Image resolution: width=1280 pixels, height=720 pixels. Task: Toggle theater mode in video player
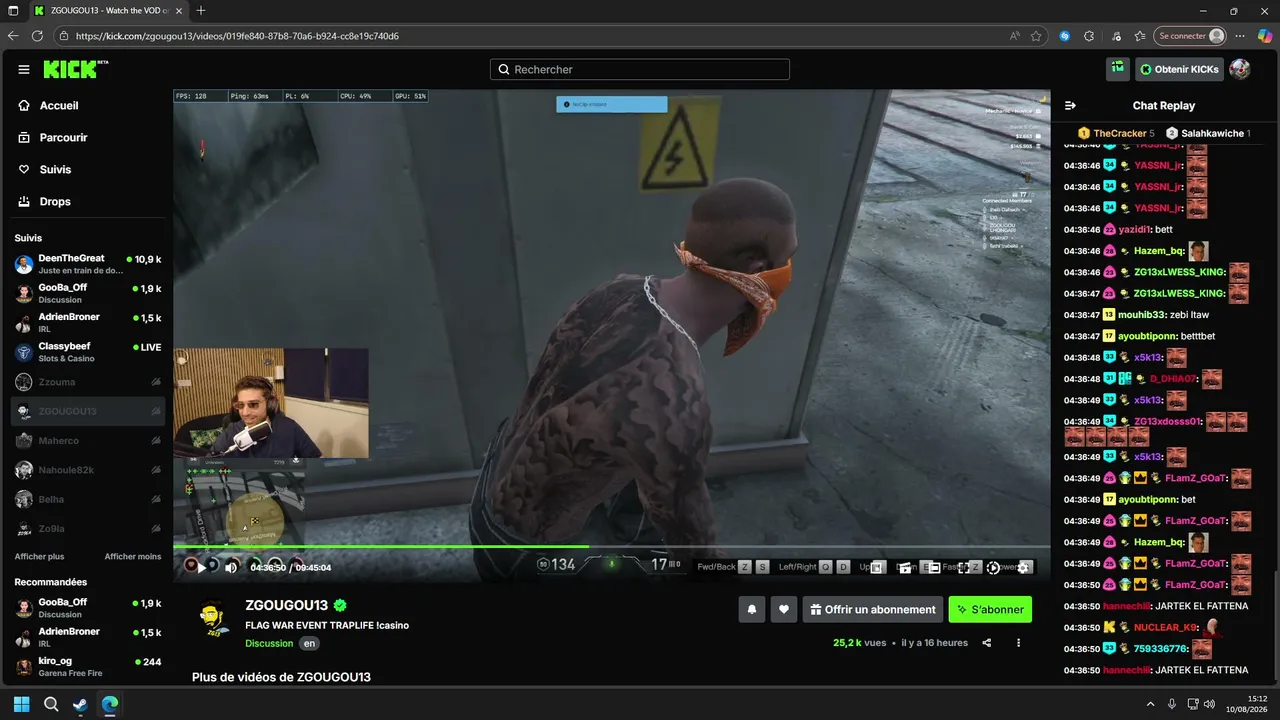pyautogui.click(x=933, y=567)
